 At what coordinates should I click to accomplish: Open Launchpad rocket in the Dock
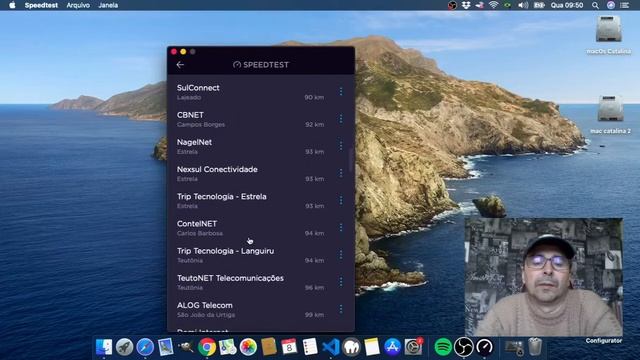124,347
